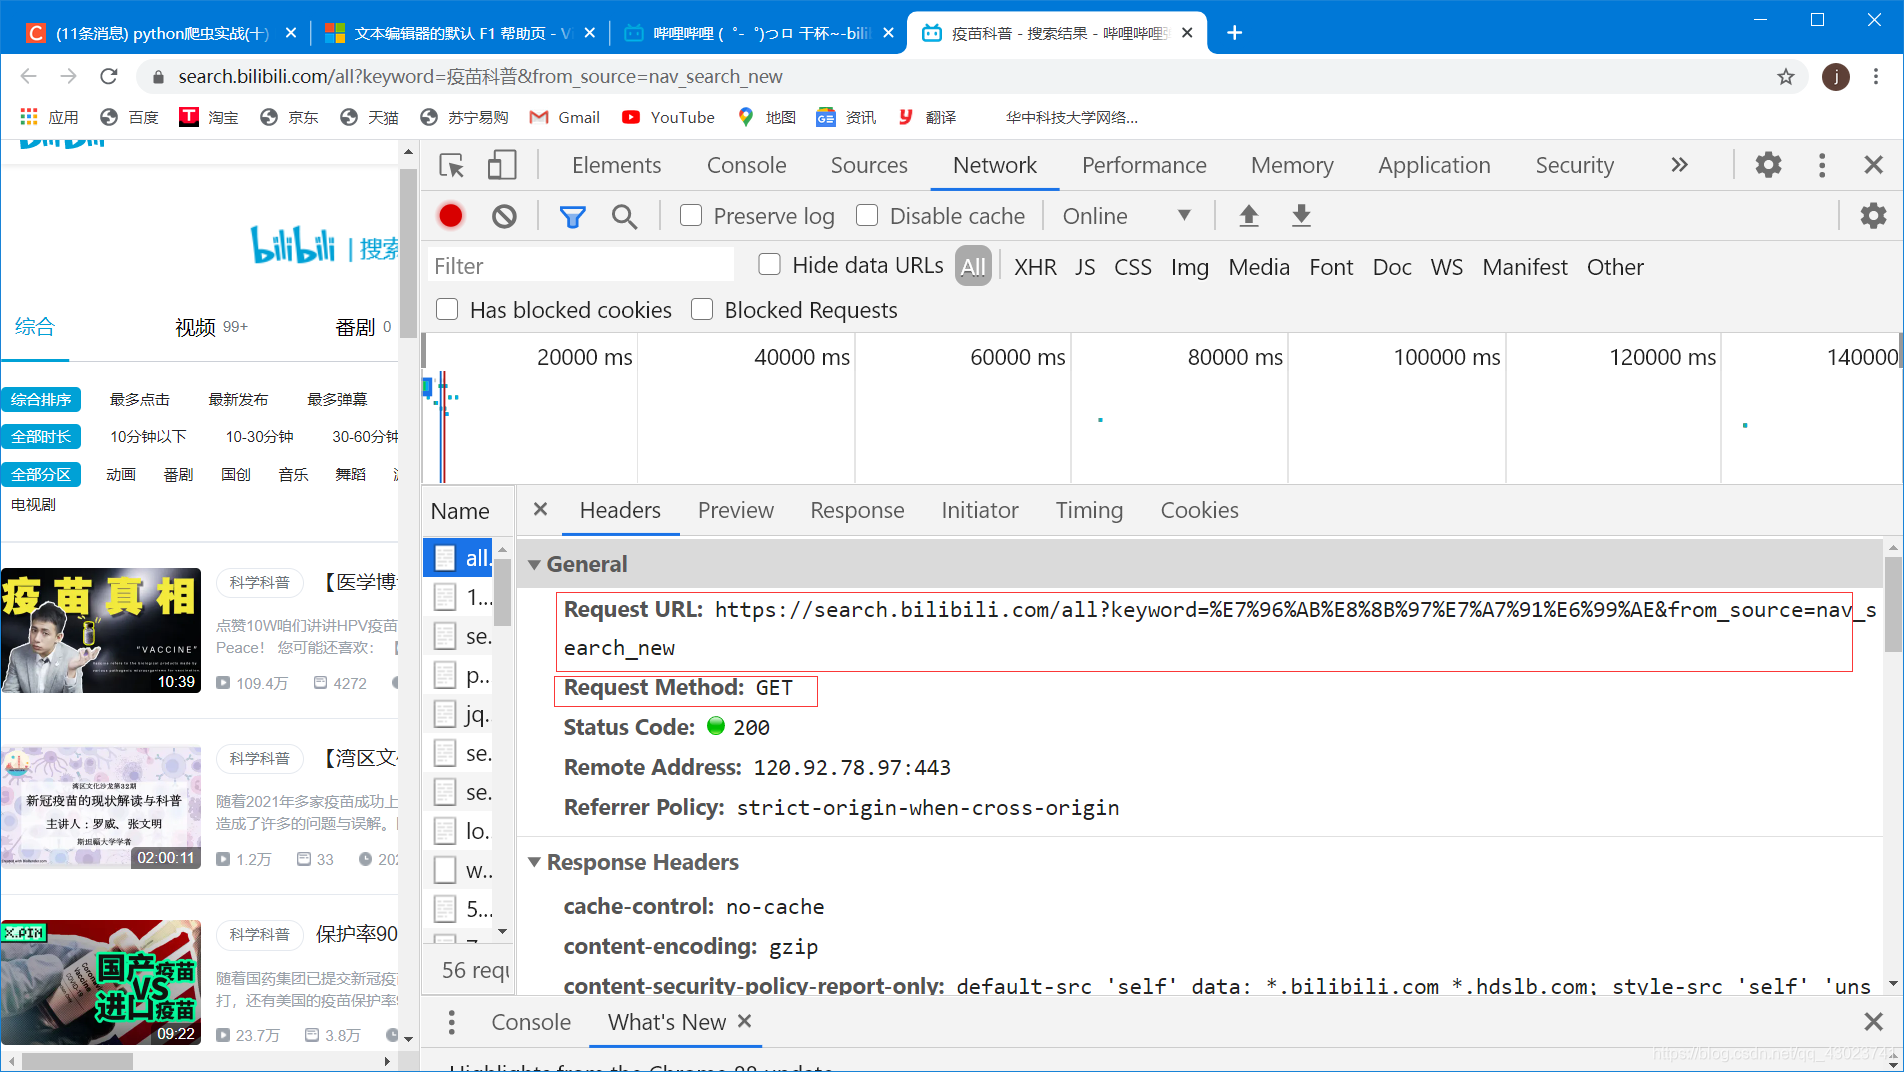This screenshot has width=1904, height=1072.
Task: Switch to the Elements panel
Action: 616,165
